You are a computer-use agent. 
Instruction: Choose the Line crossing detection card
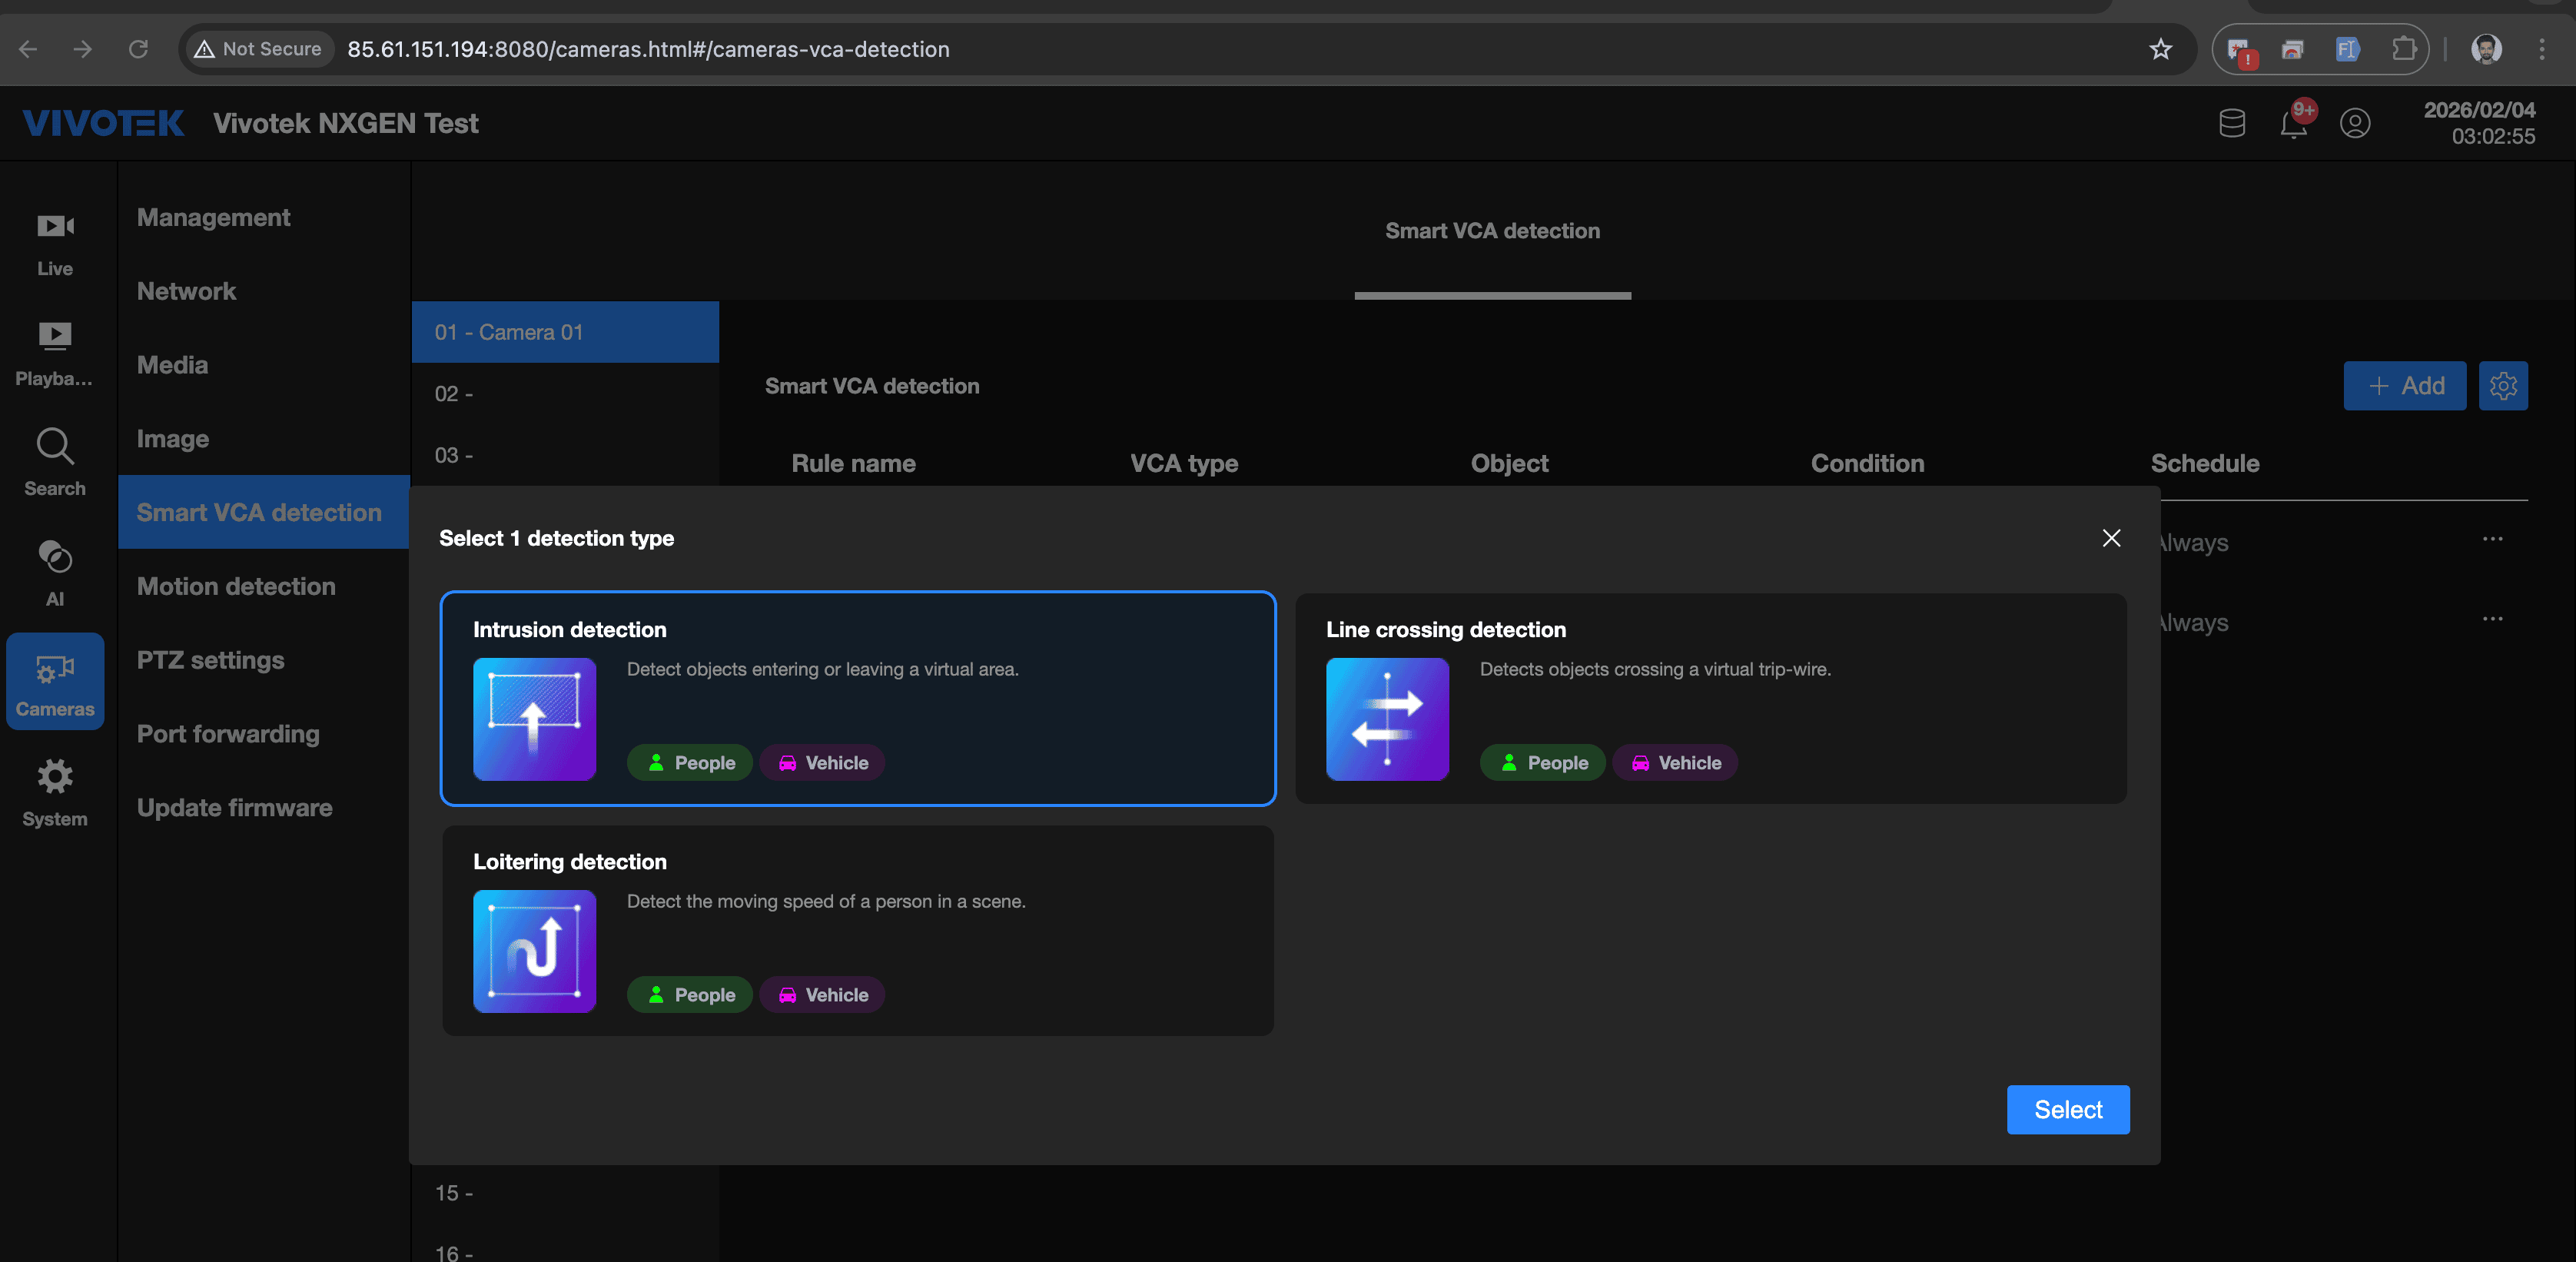(1710, 698)
